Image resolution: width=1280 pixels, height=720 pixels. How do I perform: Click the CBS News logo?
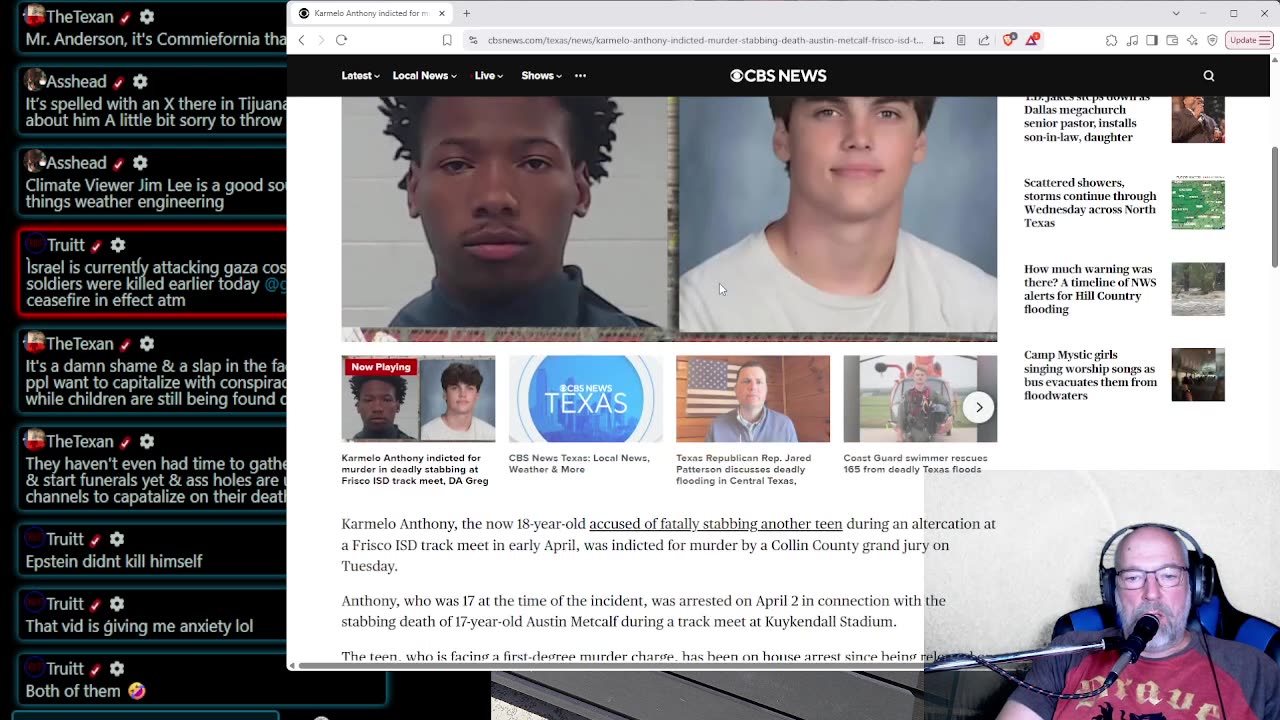click(778, 76)
